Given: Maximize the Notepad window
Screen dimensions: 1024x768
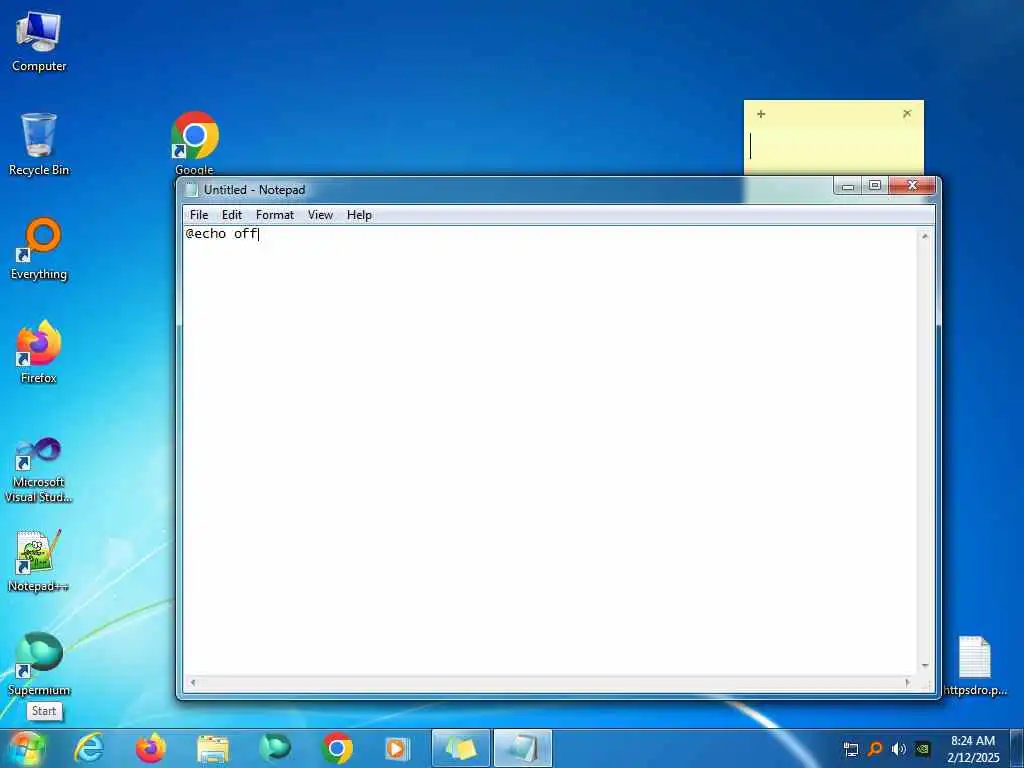Looking at the screenshot, I should click(x=875, y=186).
